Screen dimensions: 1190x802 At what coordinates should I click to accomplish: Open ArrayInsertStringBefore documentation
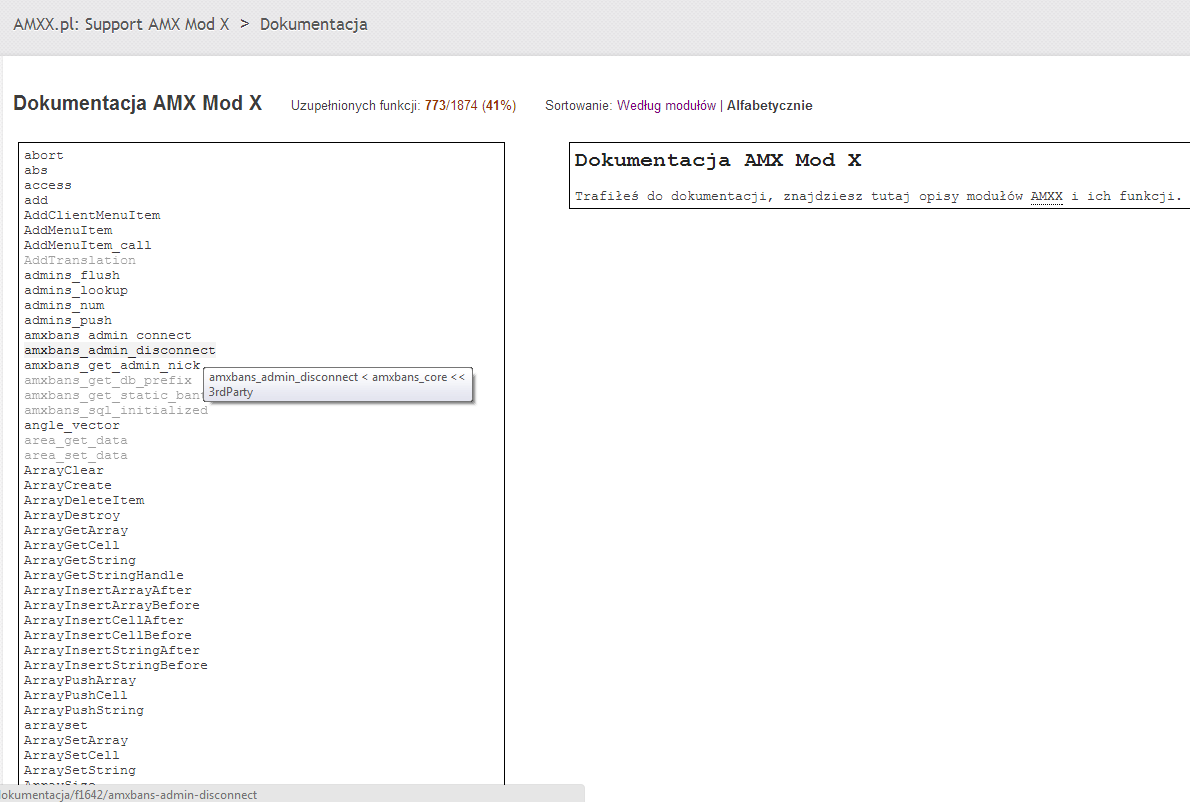tap(115, 665)
